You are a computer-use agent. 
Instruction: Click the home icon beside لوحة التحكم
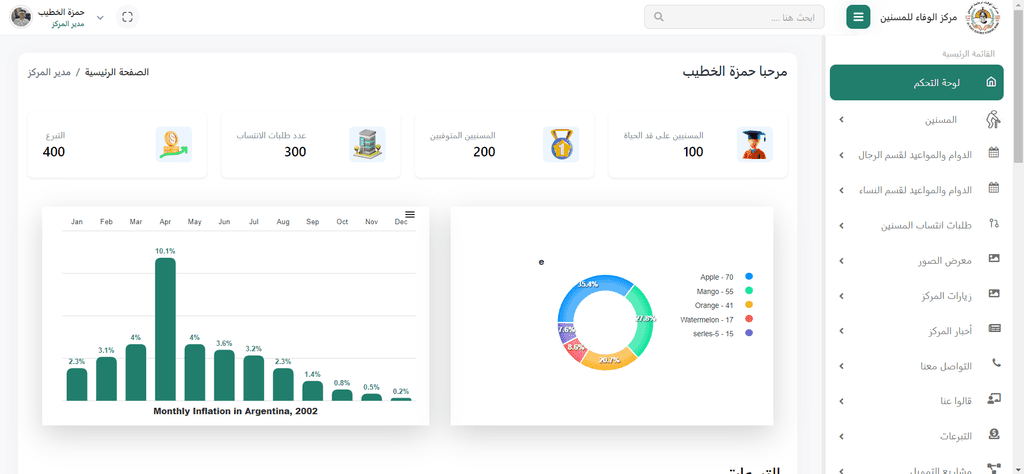[991, 82]
